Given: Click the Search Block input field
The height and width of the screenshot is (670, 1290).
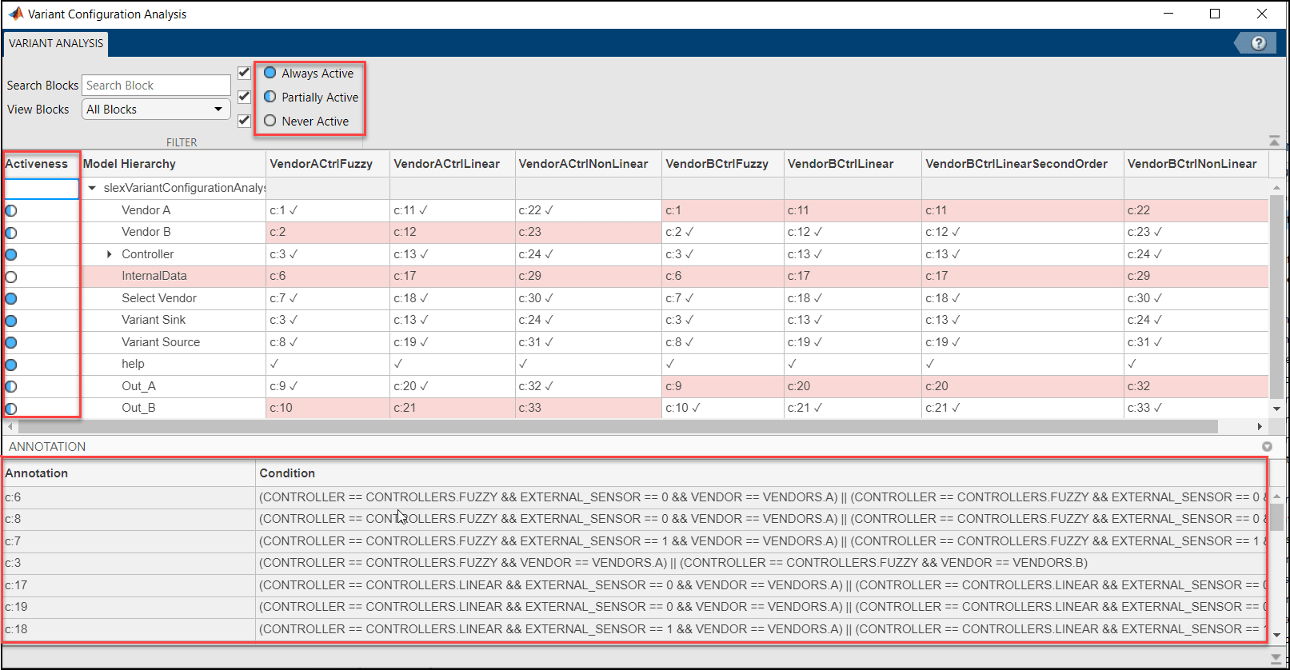Looking at the screenshot, I should 156,85.
